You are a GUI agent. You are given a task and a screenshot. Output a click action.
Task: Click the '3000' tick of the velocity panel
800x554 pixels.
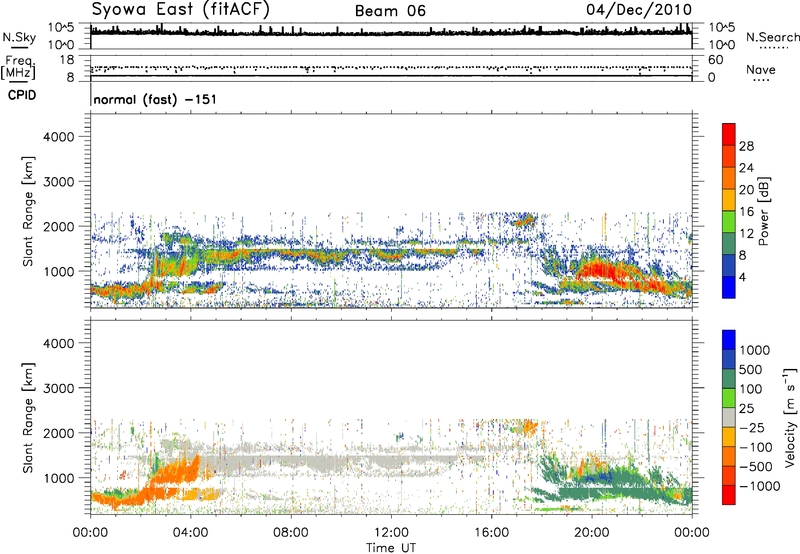click(58, 388)
